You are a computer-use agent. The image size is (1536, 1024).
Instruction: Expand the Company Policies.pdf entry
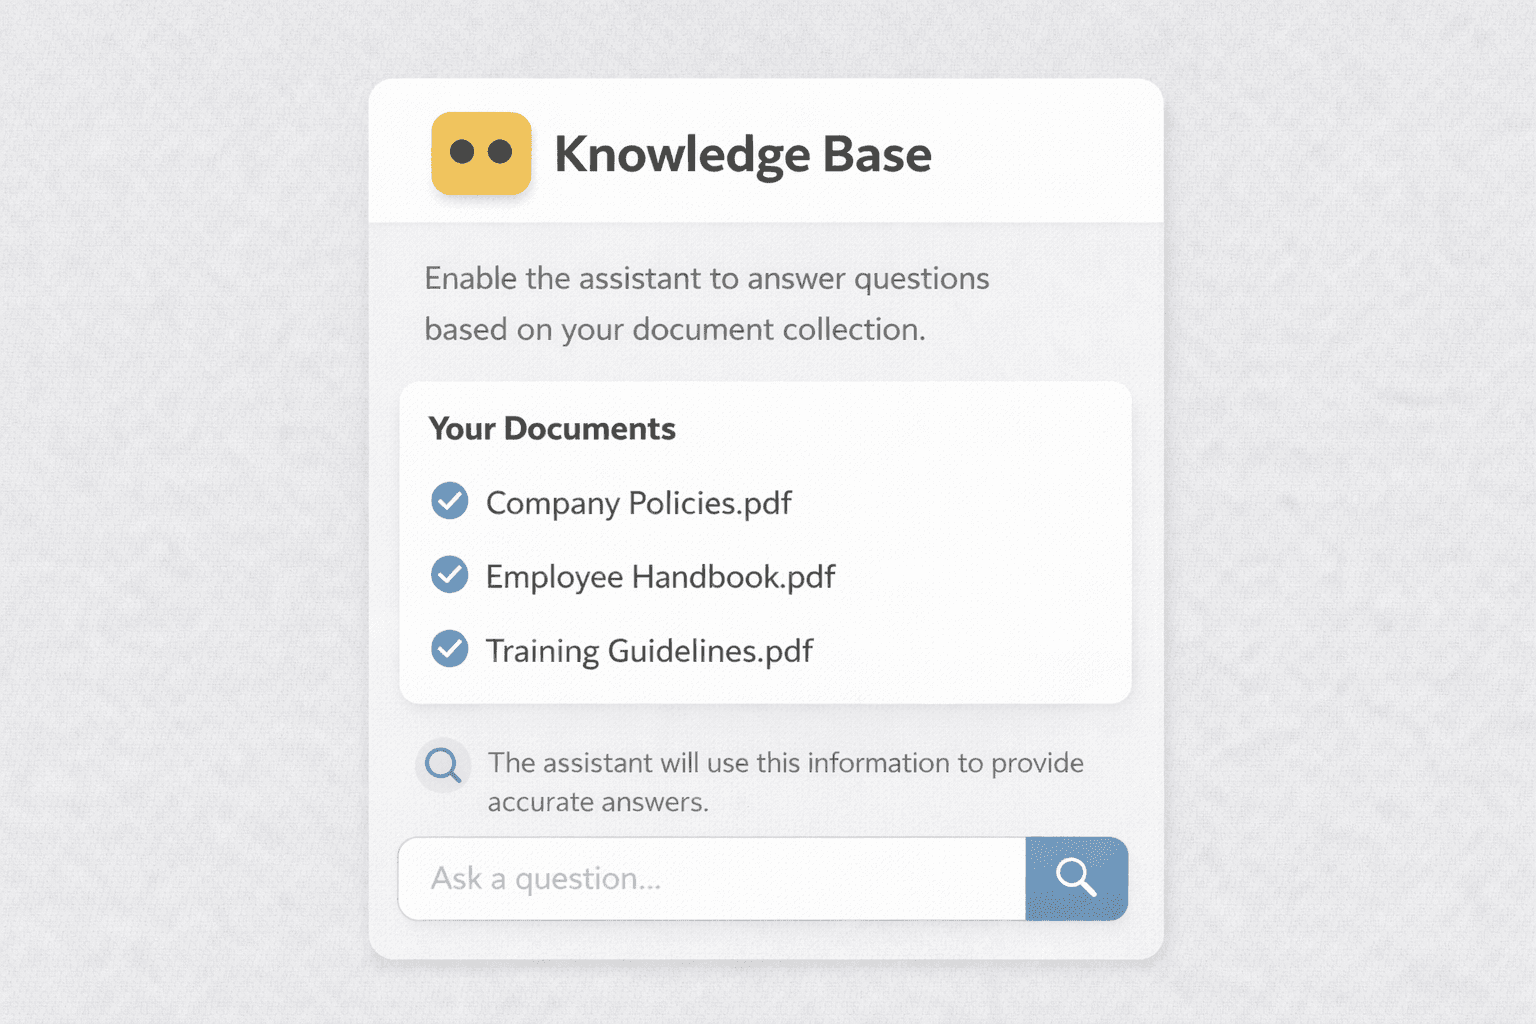[638, 503]
